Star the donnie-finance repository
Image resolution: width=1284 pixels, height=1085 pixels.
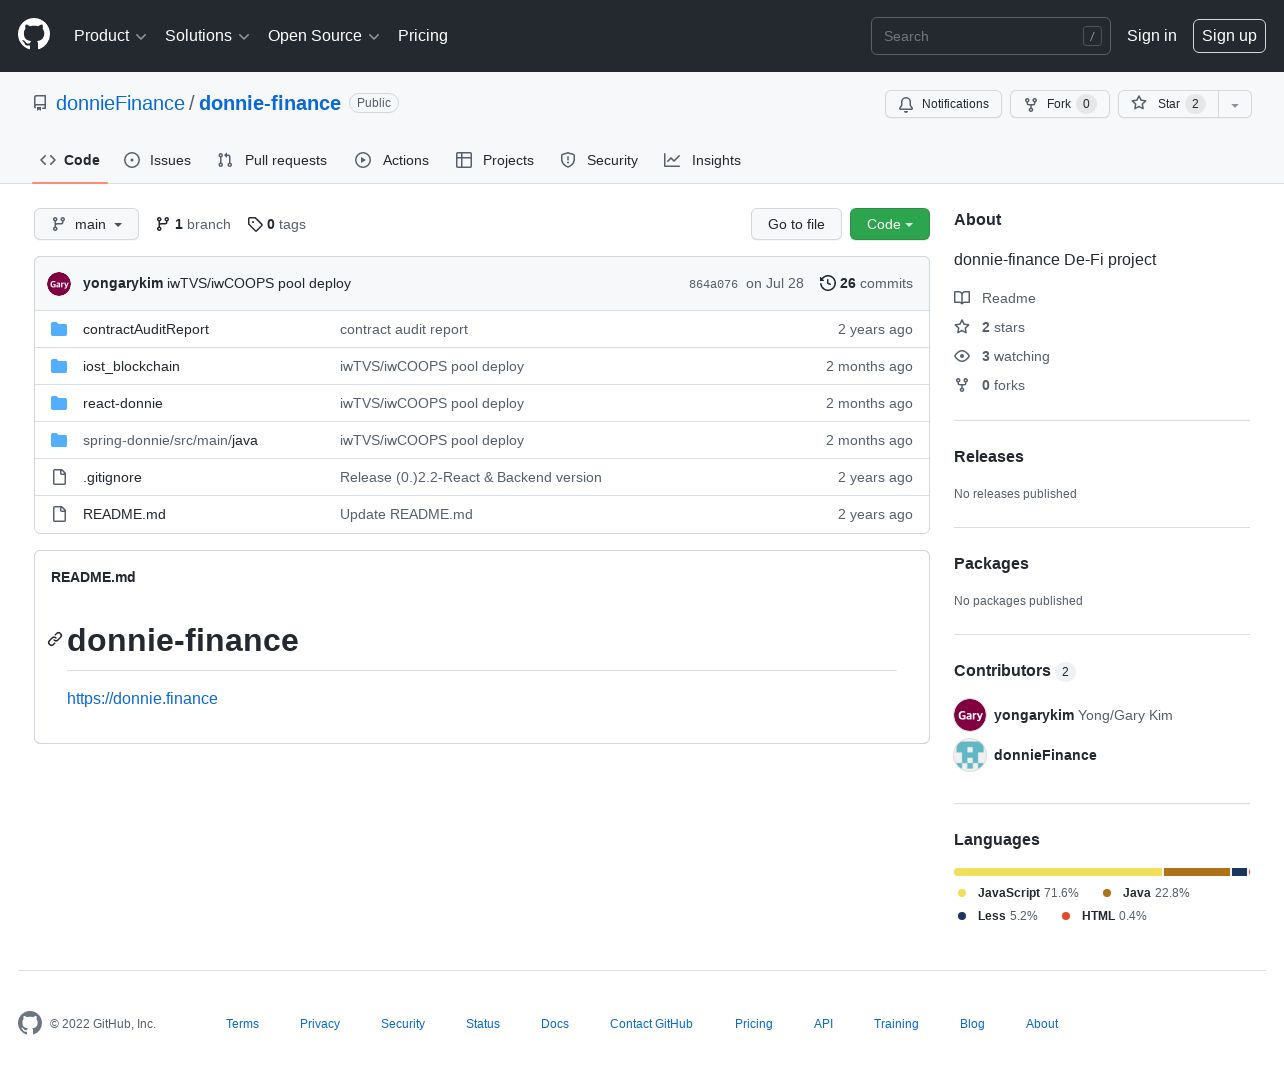[1168, 104]
